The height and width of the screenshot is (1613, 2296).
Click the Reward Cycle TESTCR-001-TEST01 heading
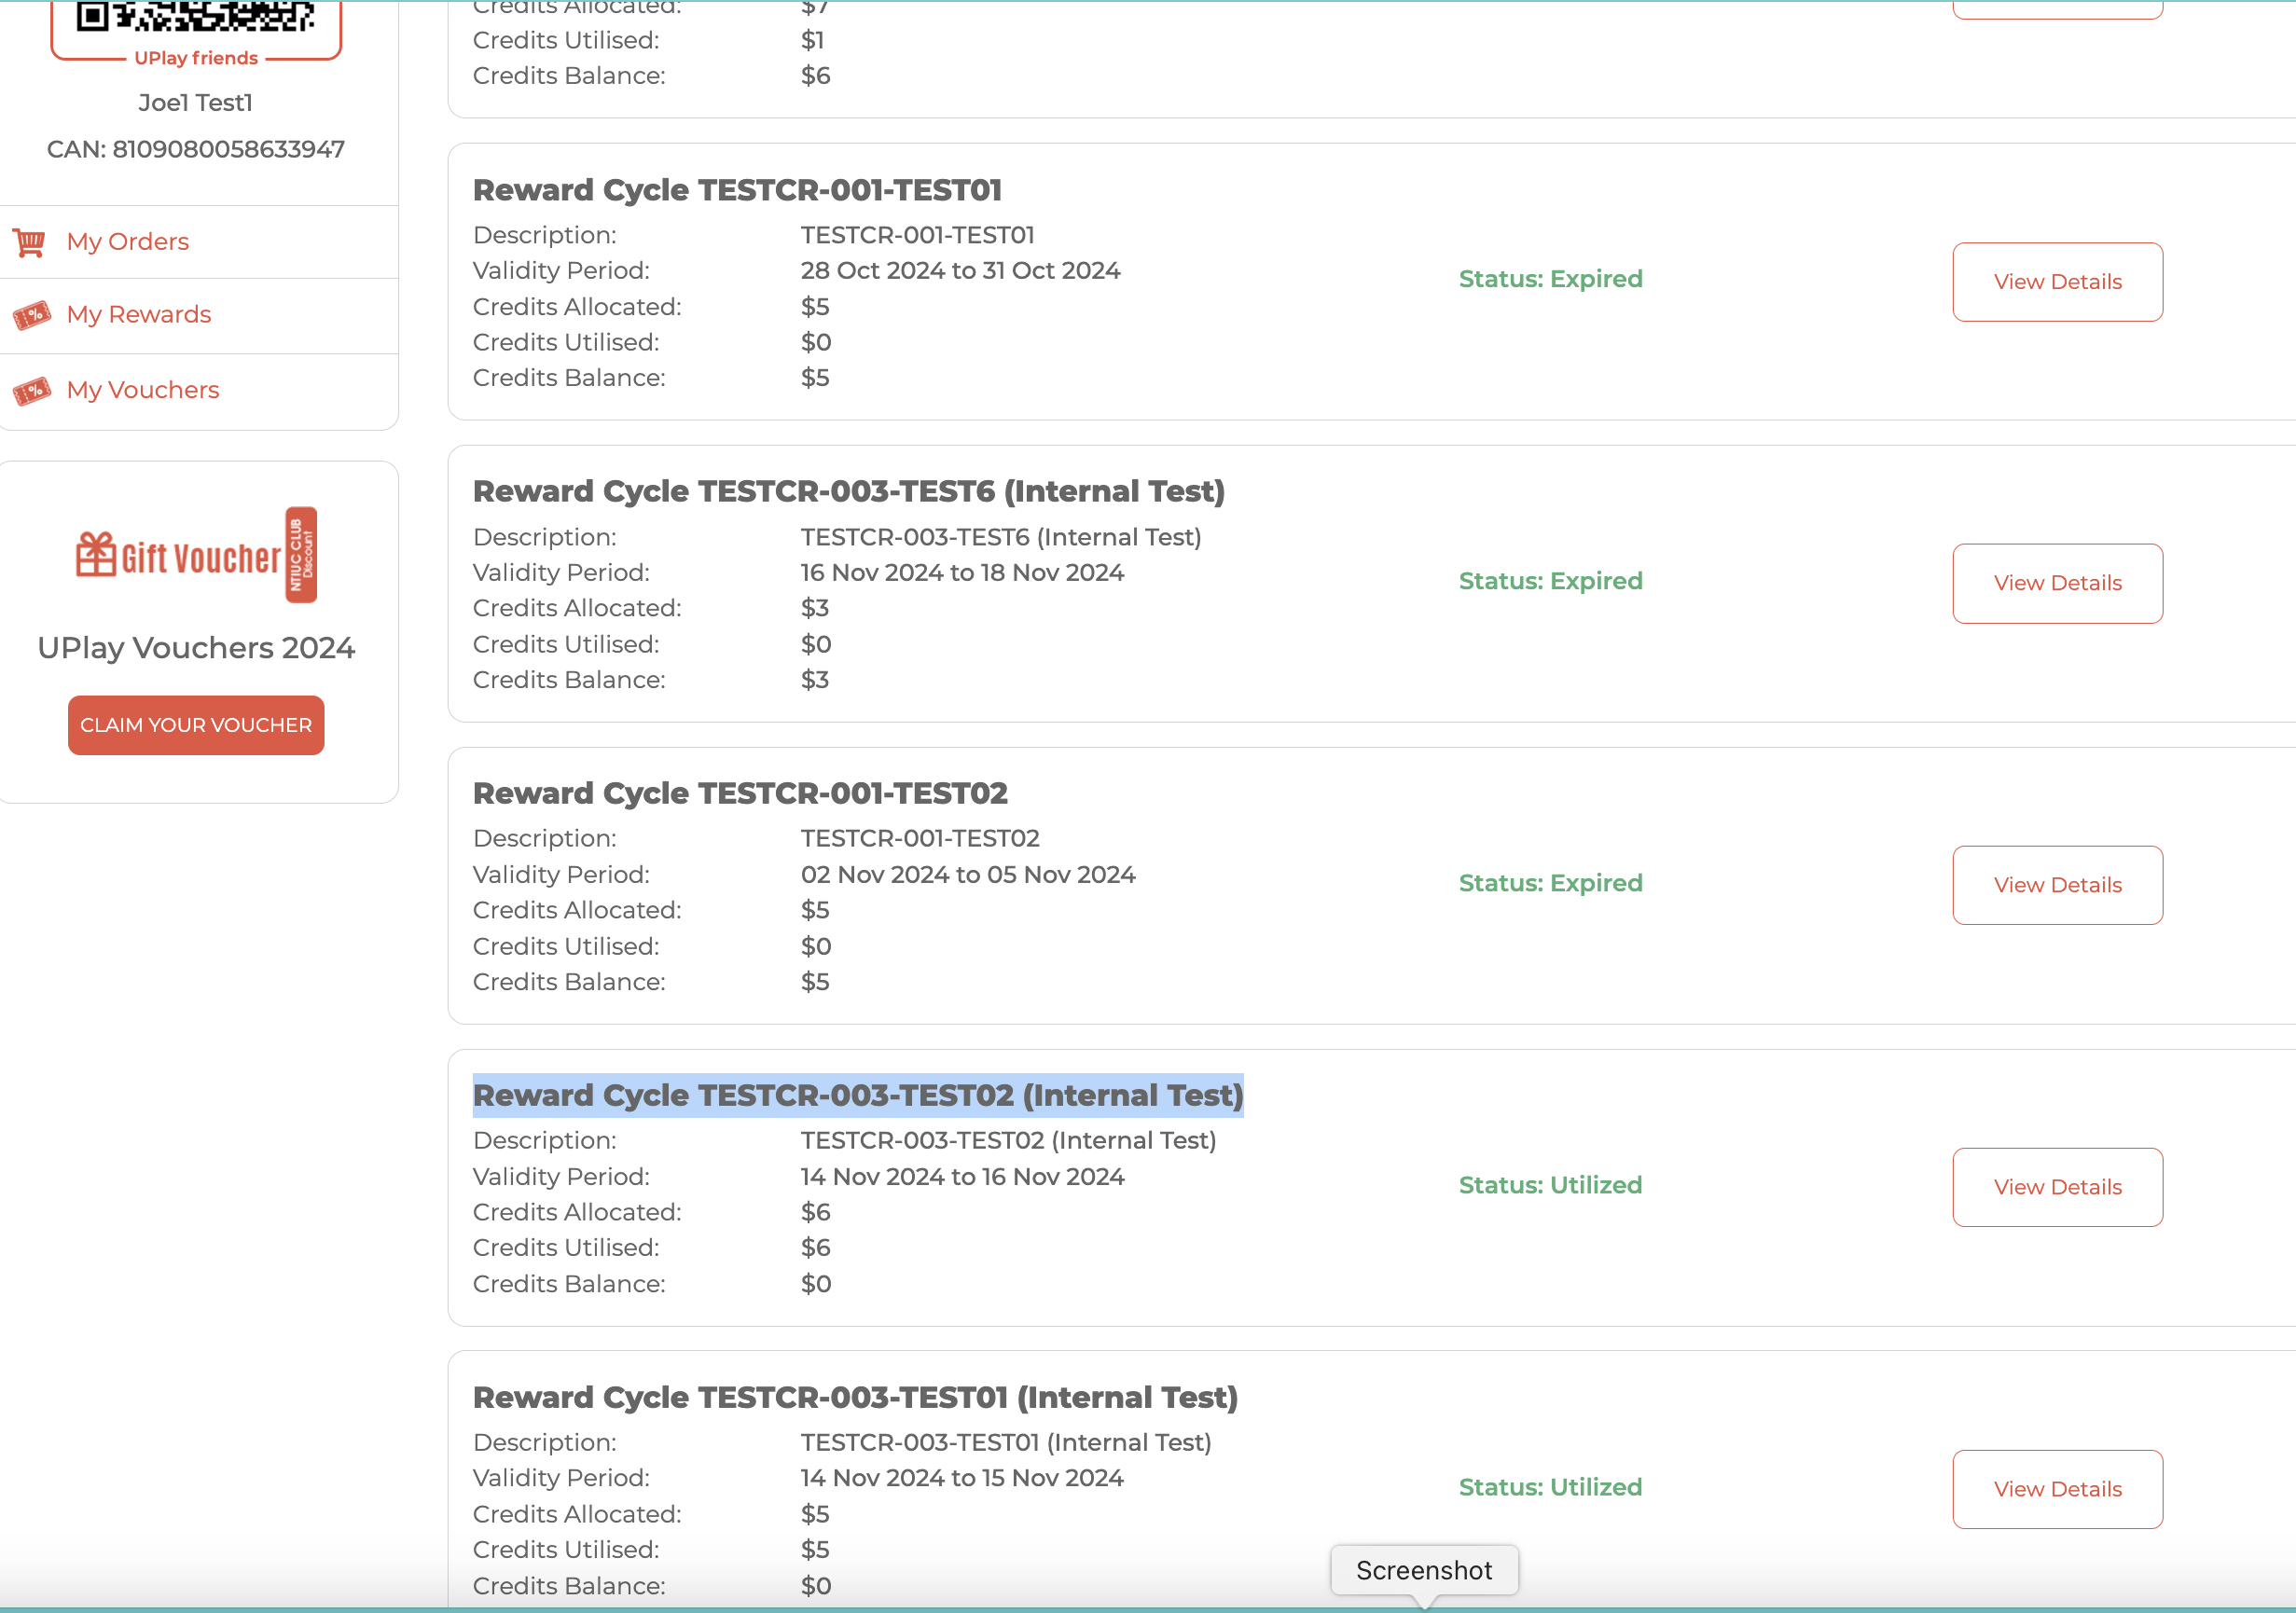click(737, 190)
